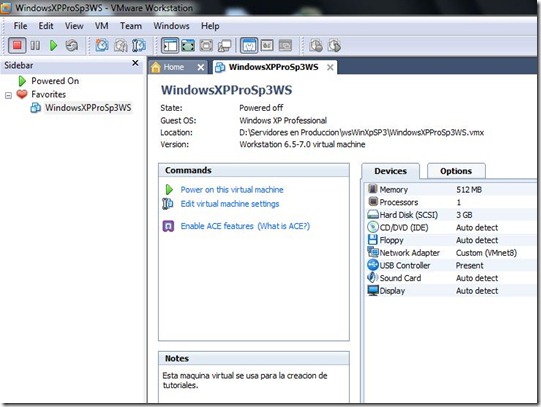Close the Sidebar panel
The image size is (541, 407).
(135, 63)
